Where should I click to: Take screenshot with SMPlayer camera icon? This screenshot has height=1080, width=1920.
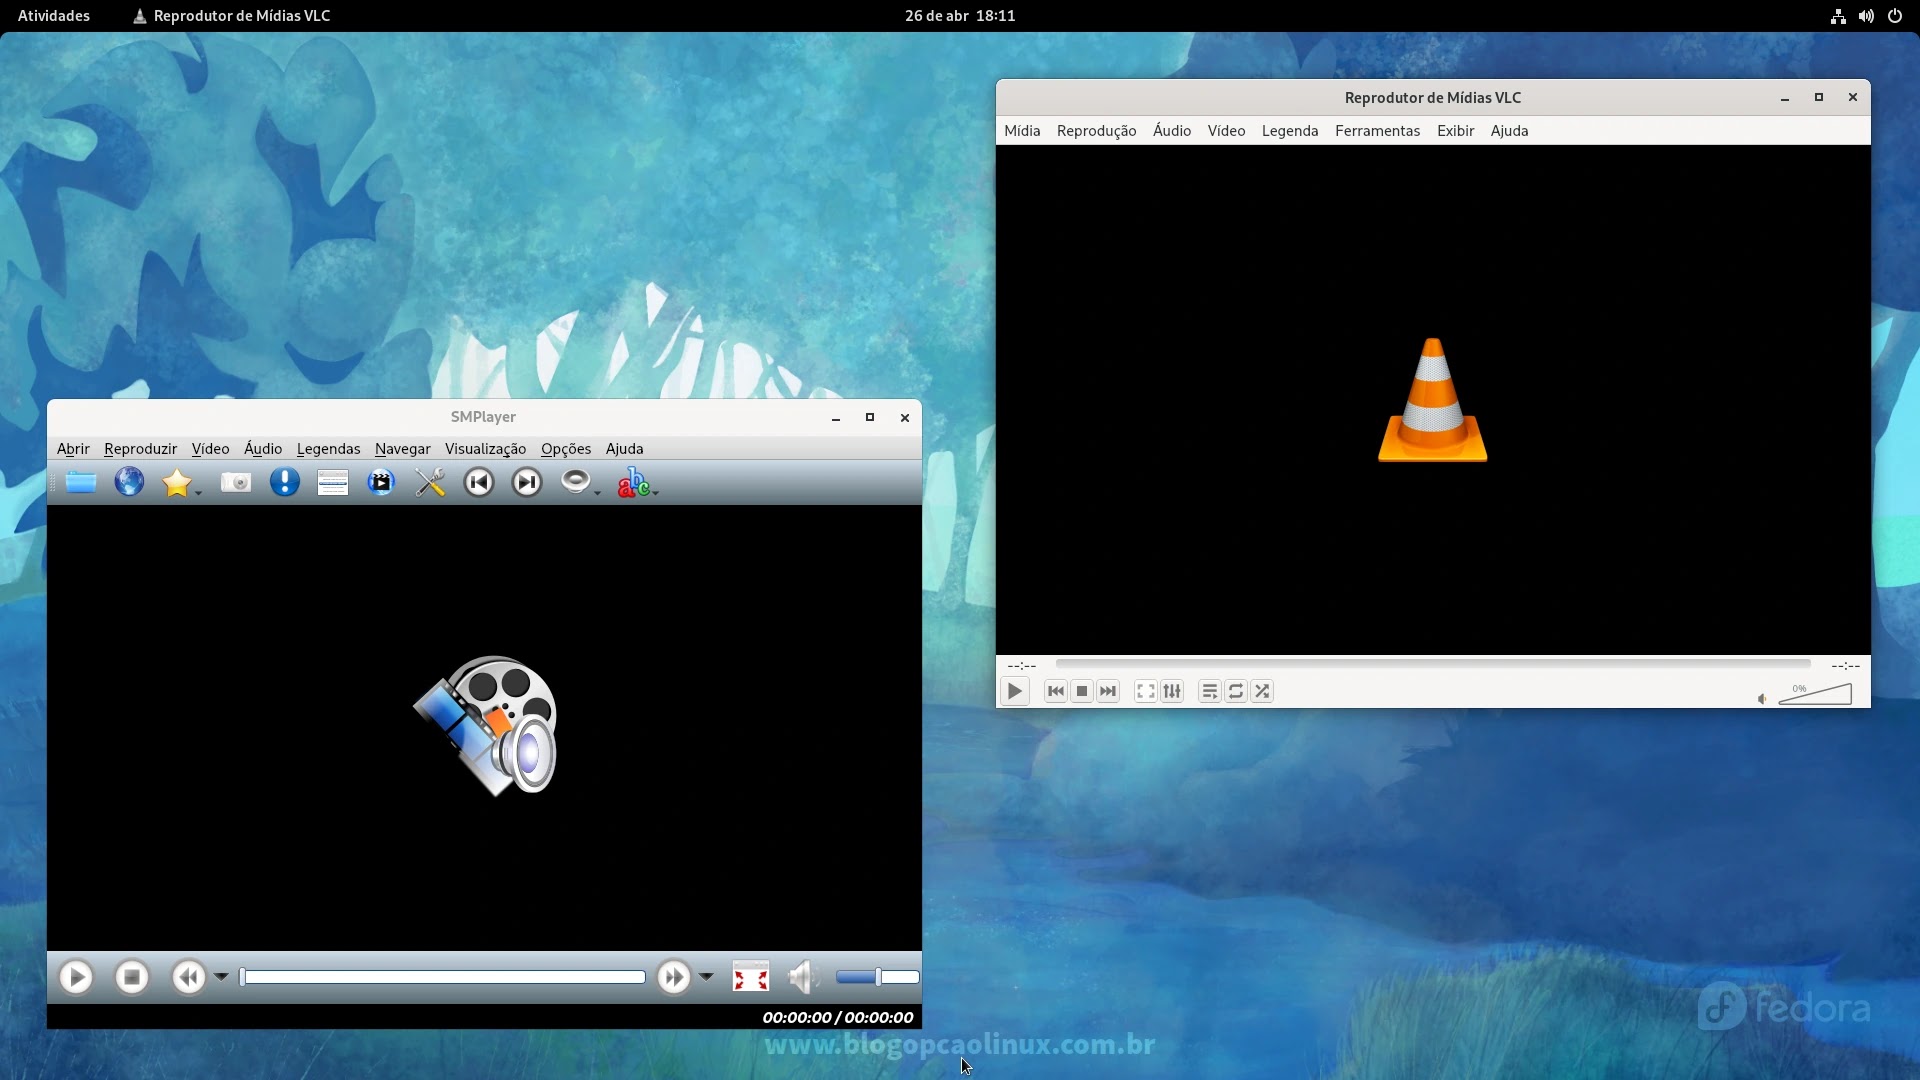pos(236,483)
